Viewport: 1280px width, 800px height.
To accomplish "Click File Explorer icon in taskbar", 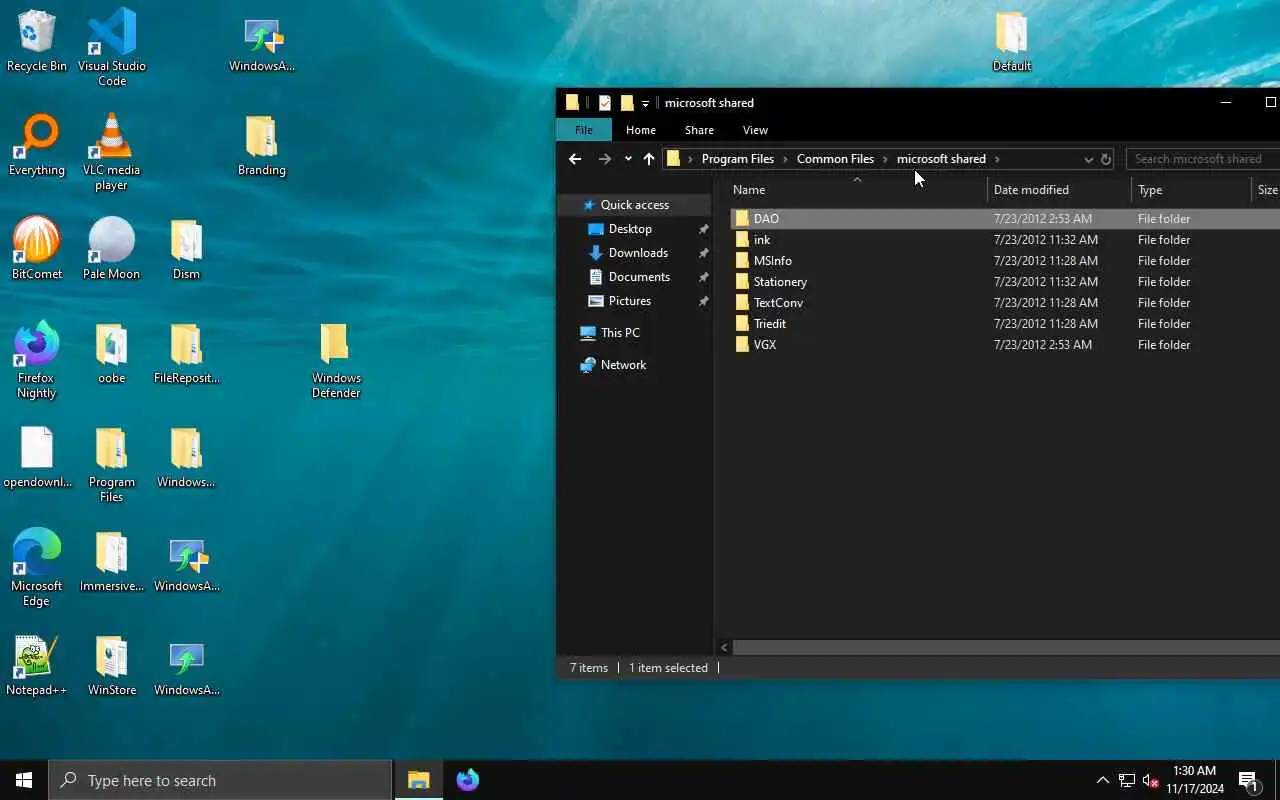I will point(418,780).
